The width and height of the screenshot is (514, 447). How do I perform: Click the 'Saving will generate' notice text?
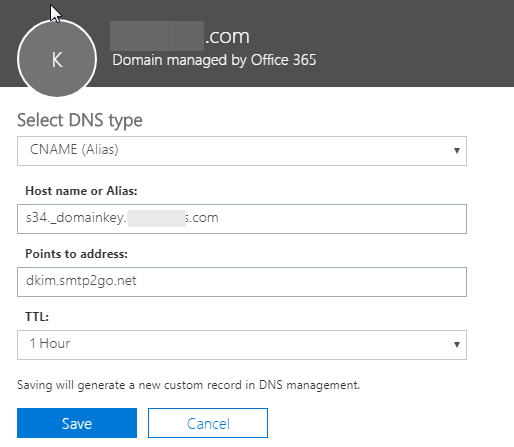point(188,385)
